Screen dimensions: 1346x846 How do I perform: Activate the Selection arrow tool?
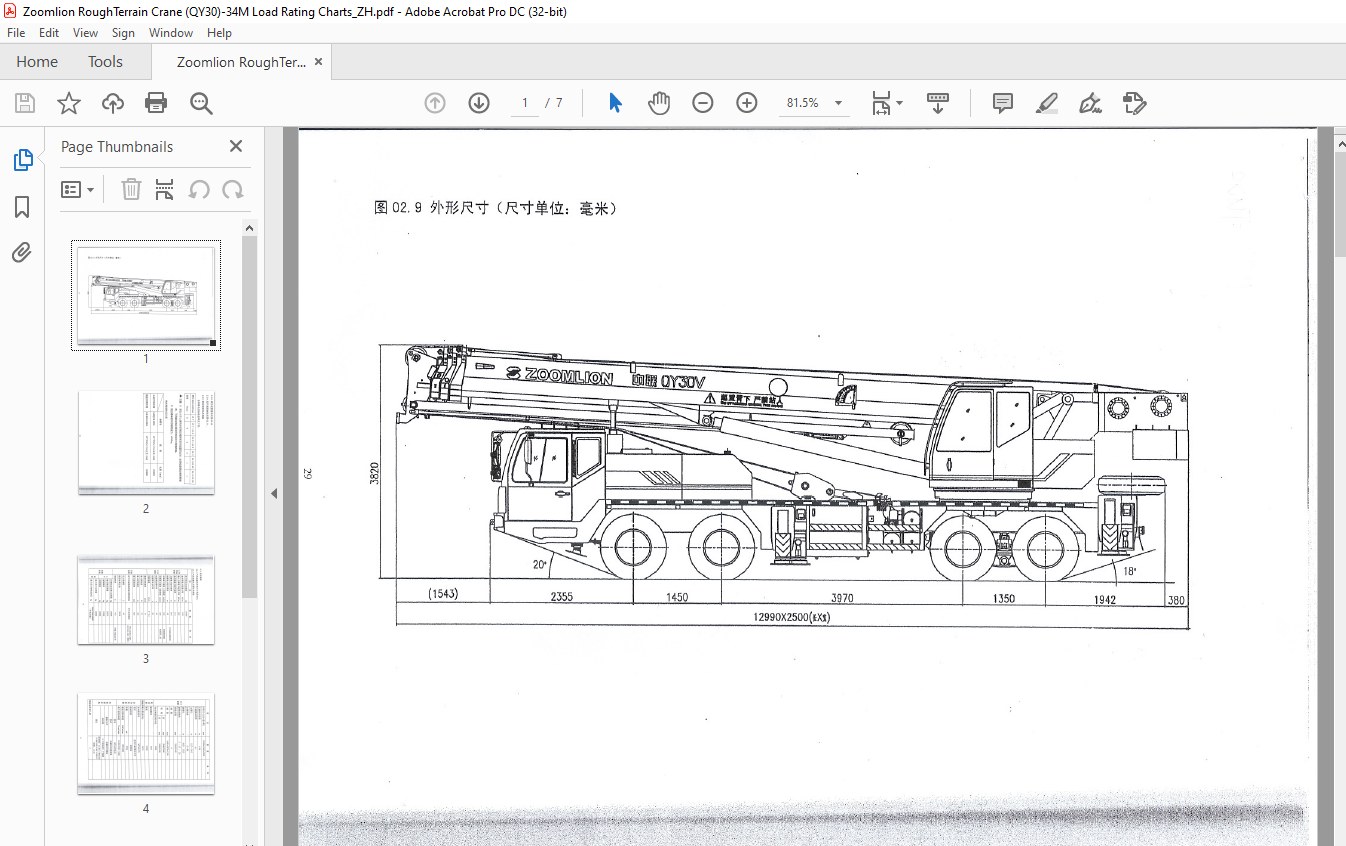pos(615,103)
